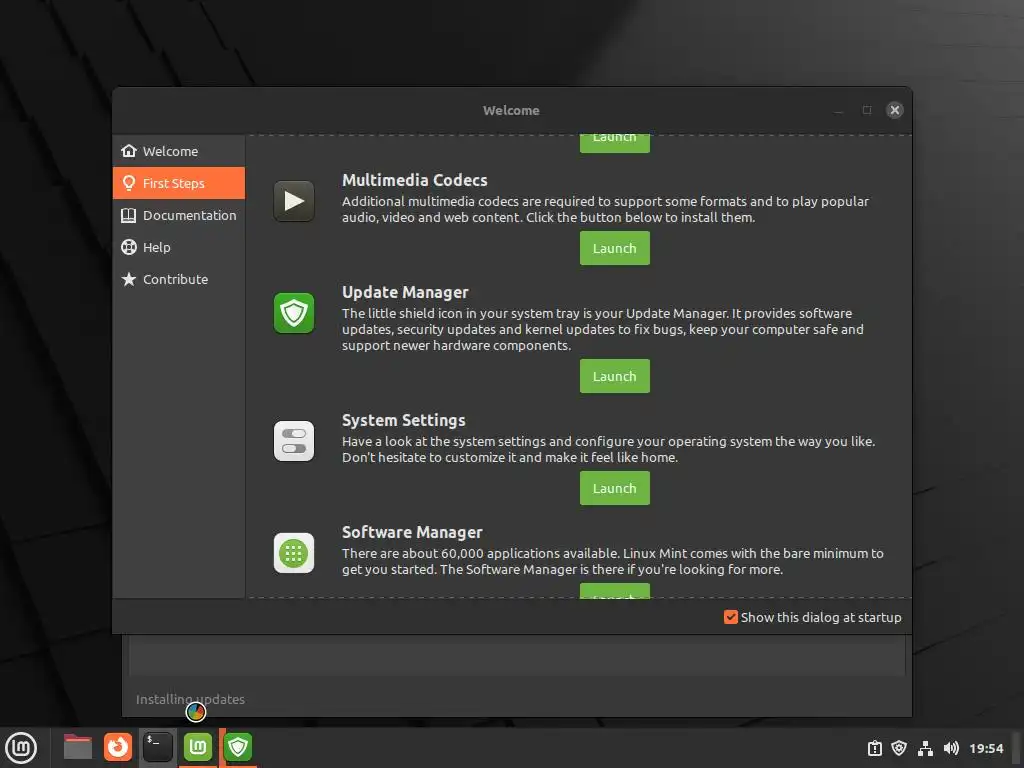The width and height of the screenshot is (1024, 768).
Task: Launch the Multimedia Codecs installer
Action: click(x=615, y=248)
